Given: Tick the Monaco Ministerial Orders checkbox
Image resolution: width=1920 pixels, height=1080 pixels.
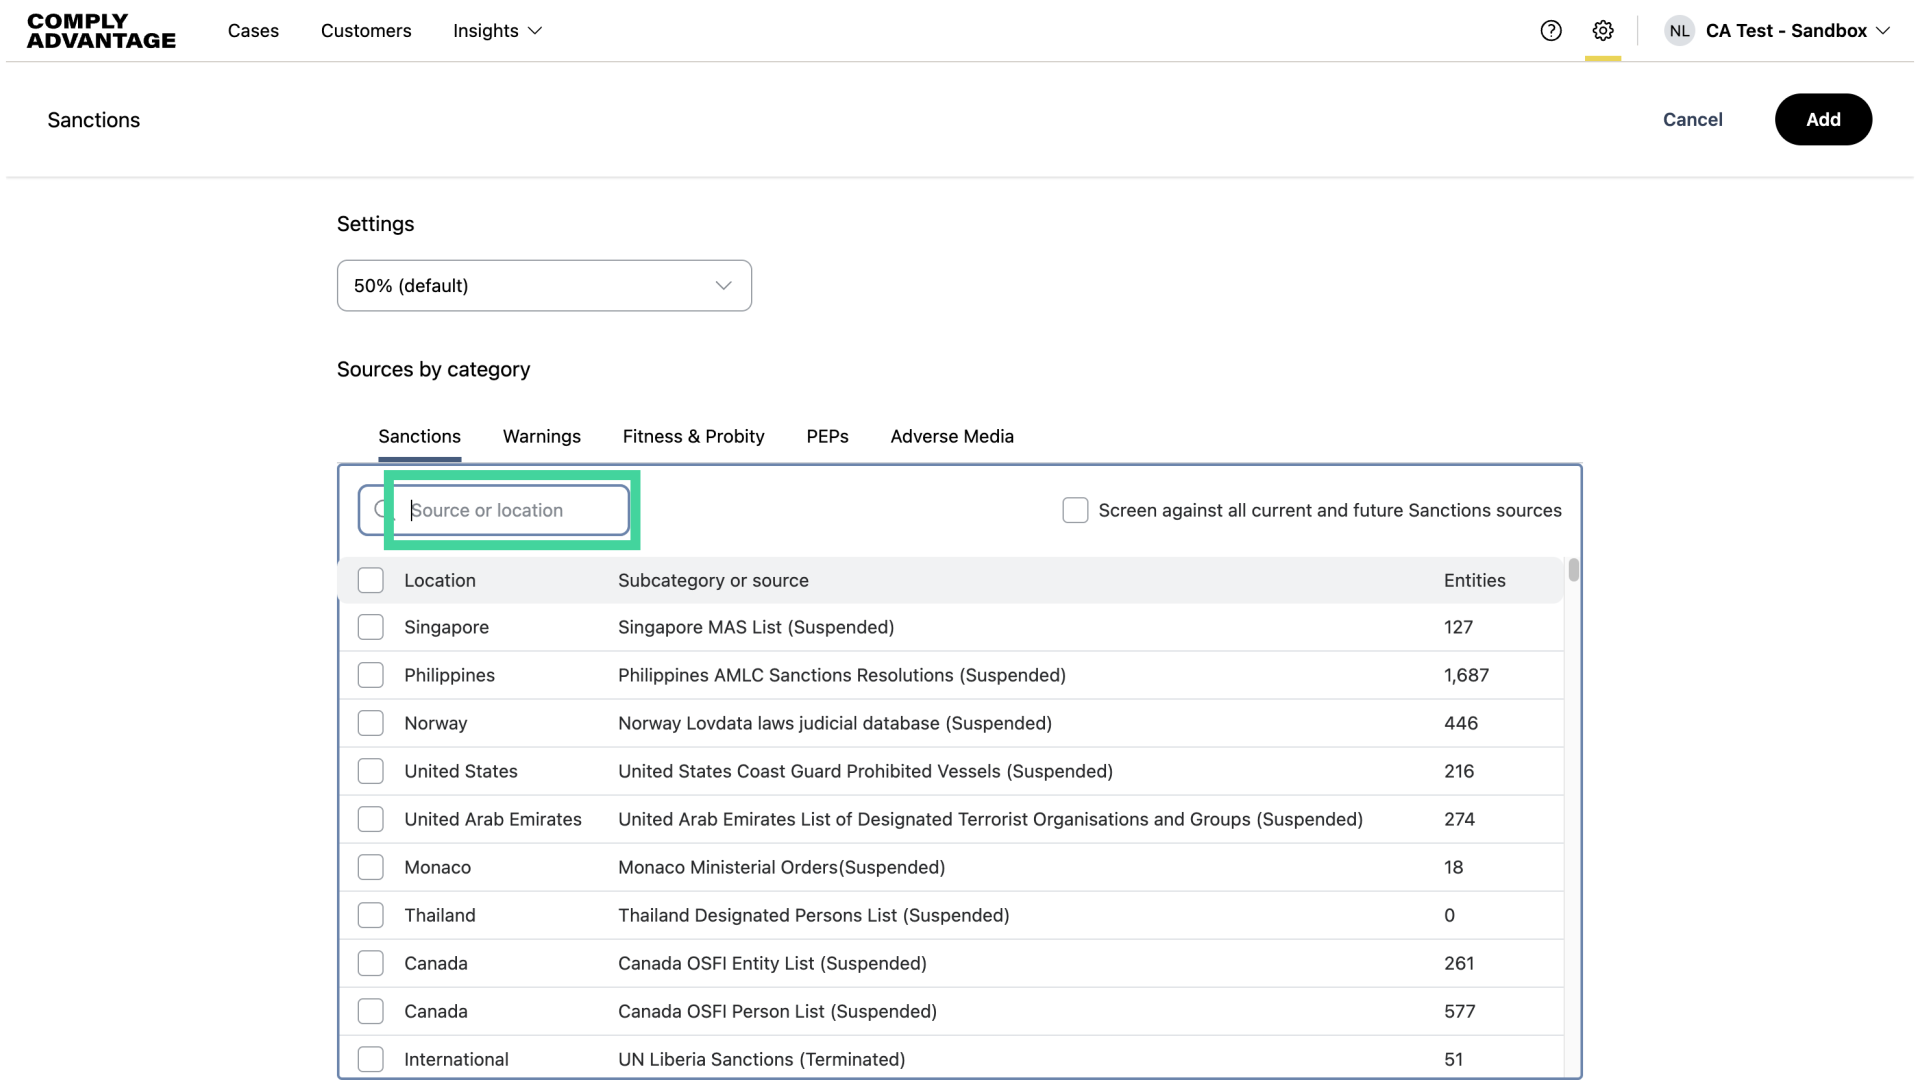Looking at the screenshot, I should (371, 867).
